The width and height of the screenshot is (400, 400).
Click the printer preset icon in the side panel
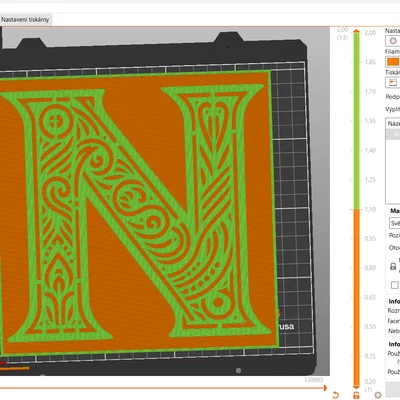pyautogui.click(x=393, y=82)
